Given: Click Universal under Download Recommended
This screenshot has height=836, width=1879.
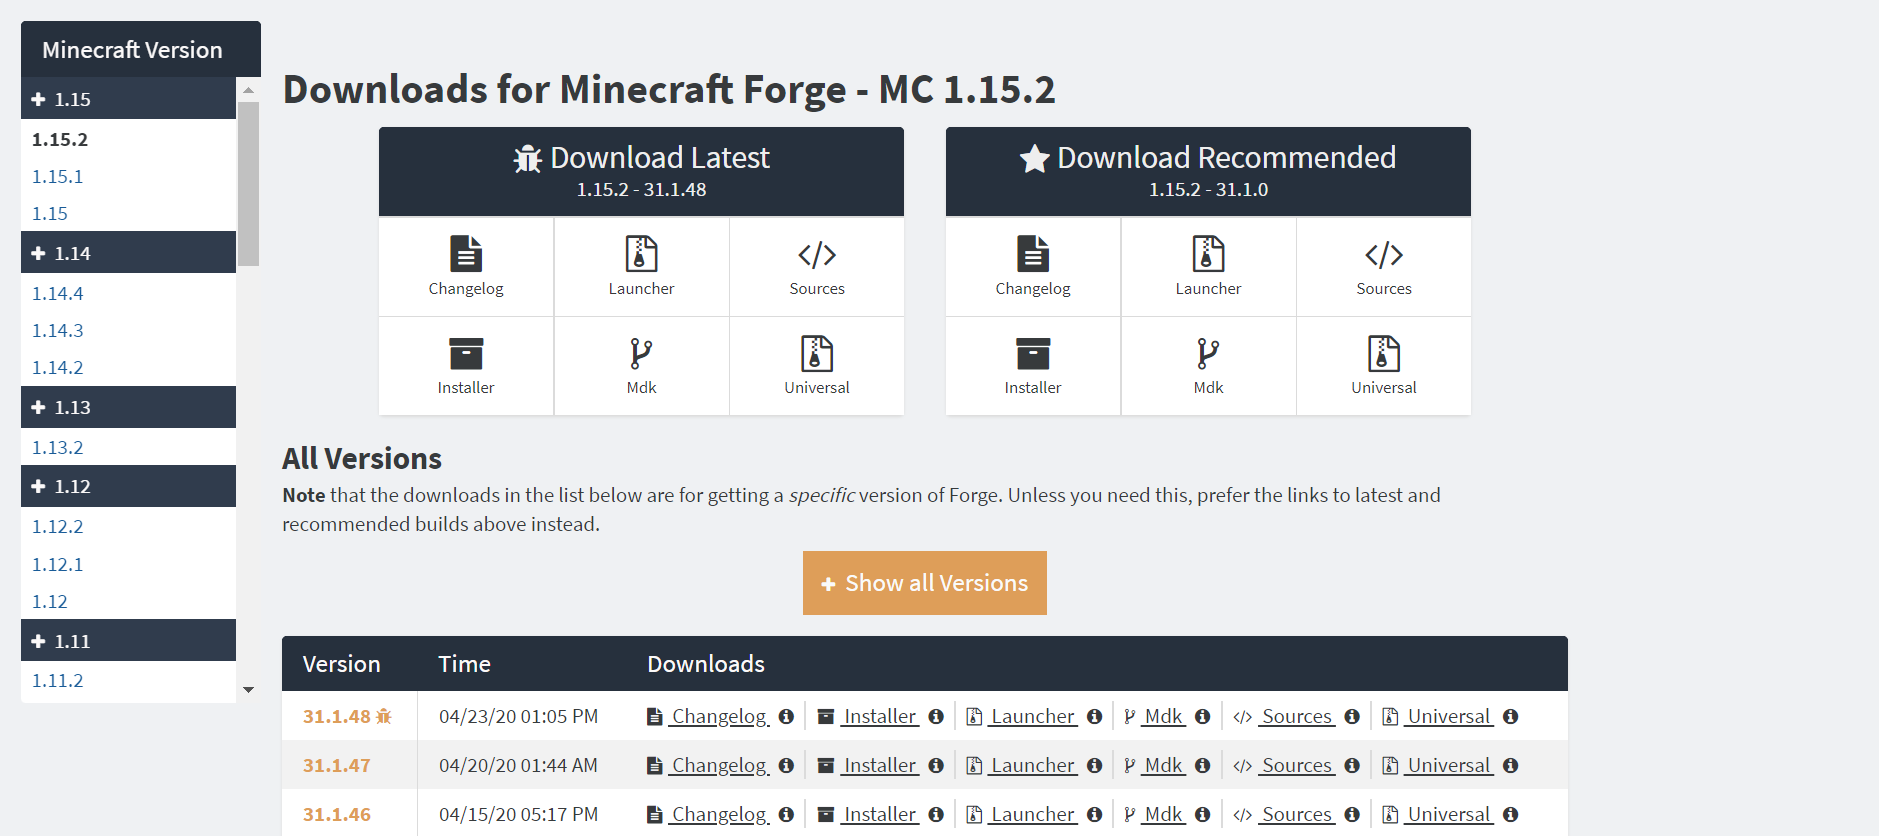Looking at the screenshot, I should pyautogui.click(x=1384, y=366).
